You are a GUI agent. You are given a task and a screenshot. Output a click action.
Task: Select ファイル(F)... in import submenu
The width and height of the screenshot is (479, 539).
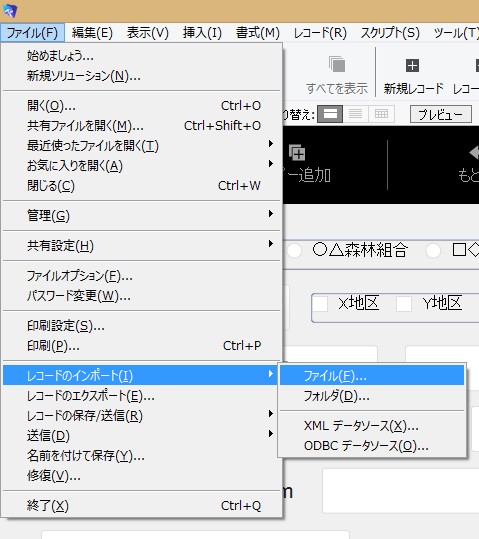[x=372, y=375]
